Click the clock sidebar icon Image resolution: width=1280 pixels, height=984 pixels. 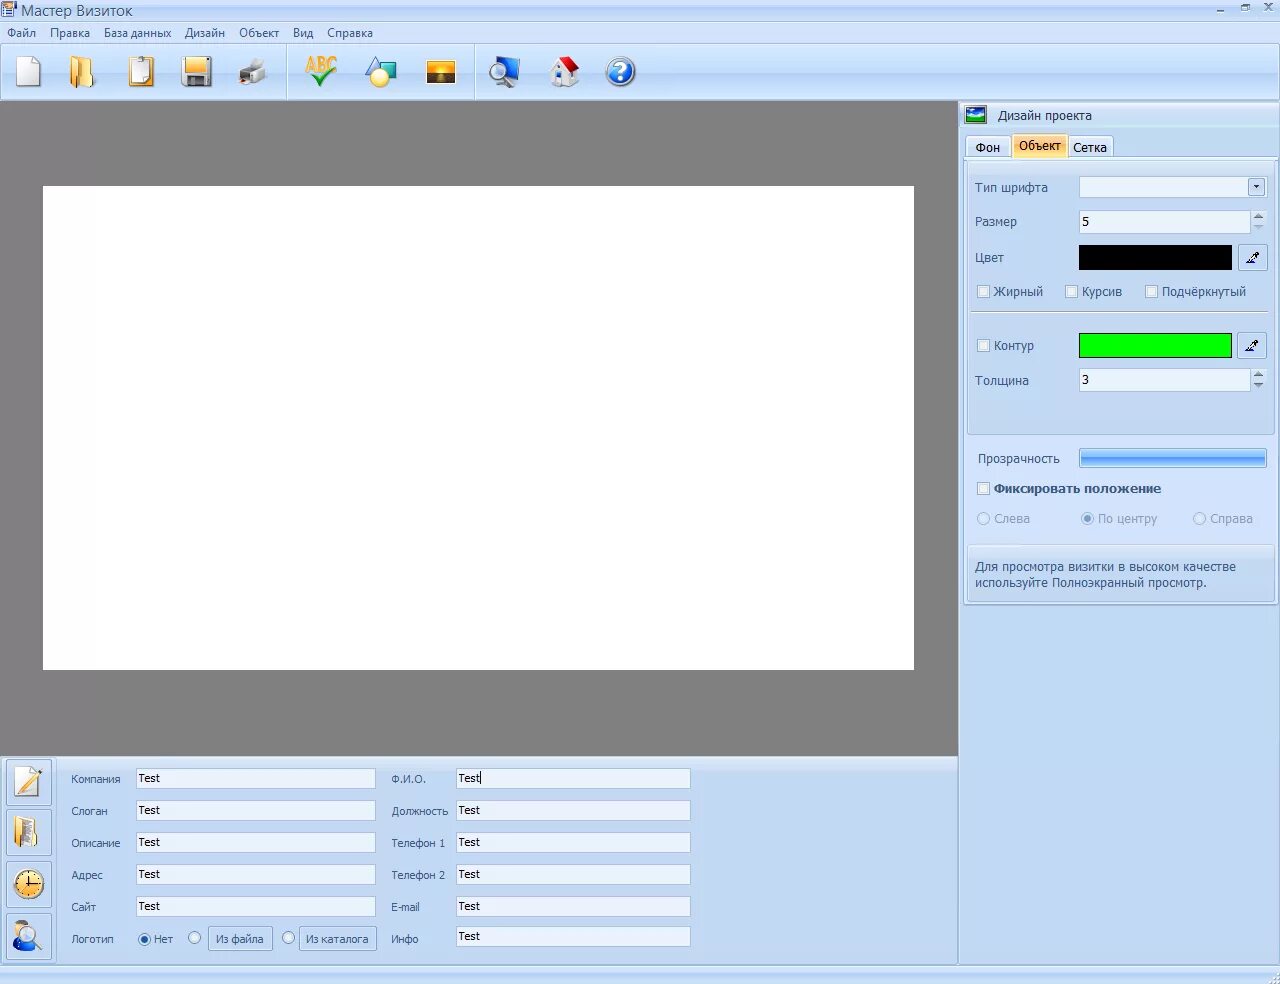29,884
